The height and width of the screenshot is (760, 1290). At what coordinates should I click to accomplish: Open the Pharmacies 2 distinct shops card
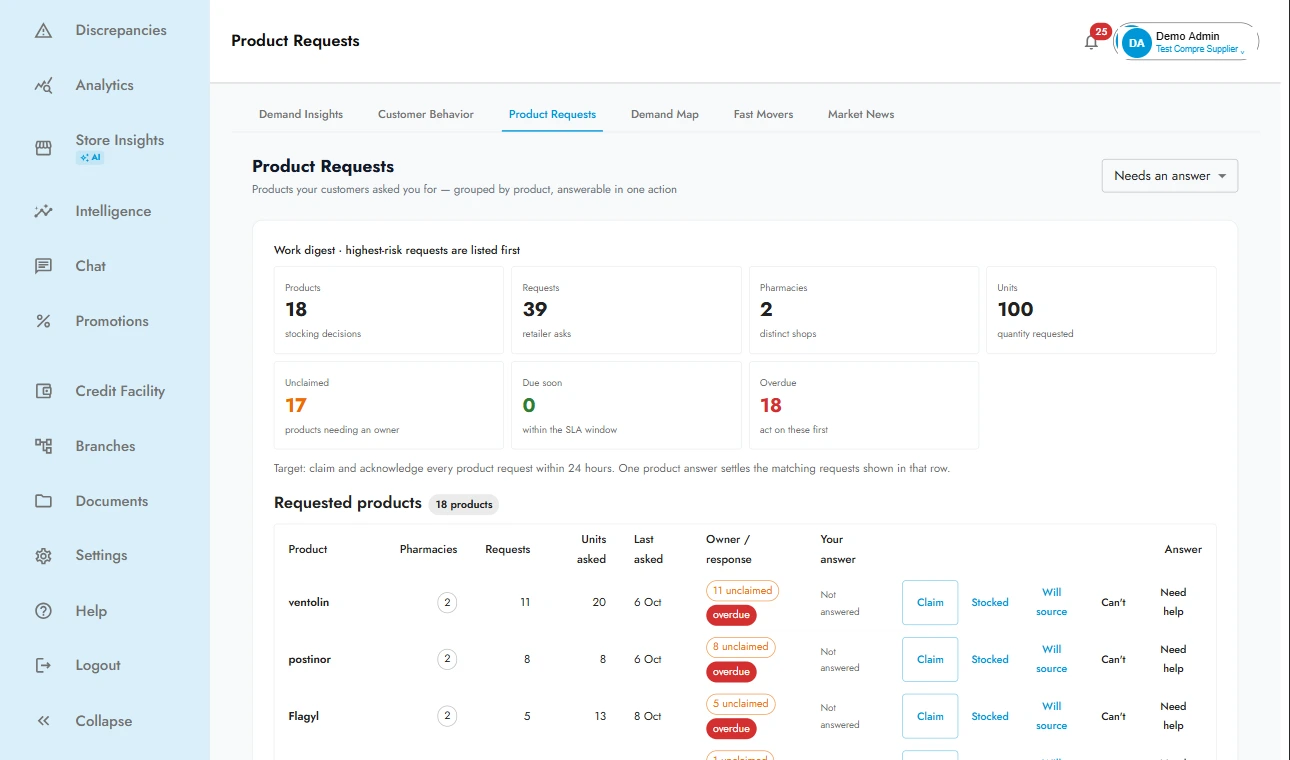tap(864, 310)
